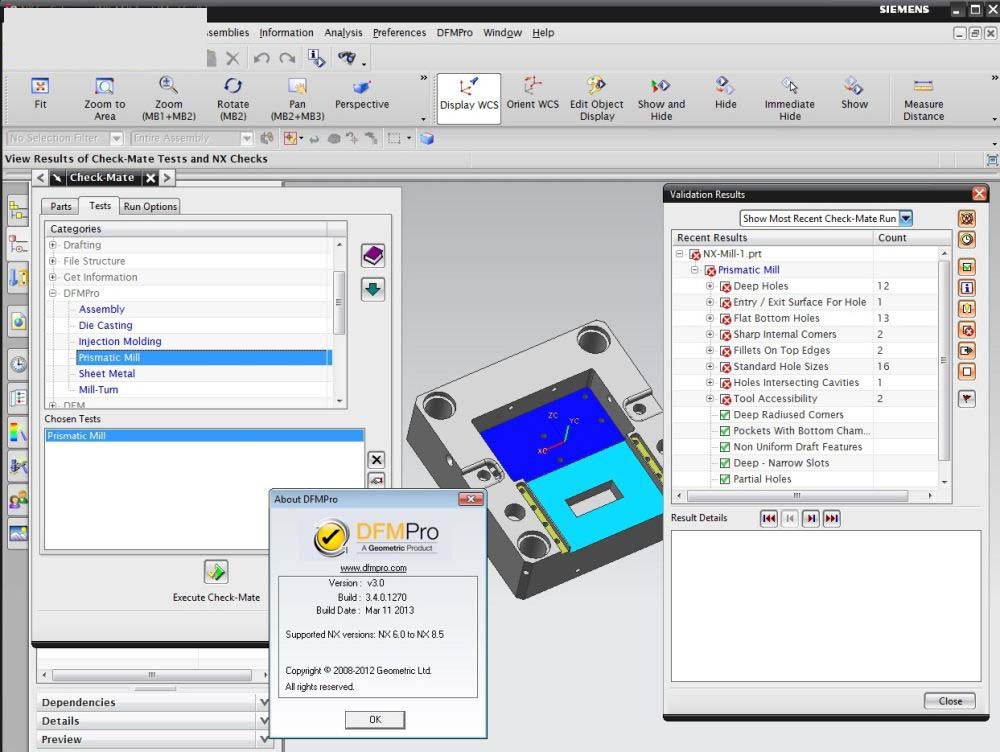
Task: Switch to the Run Options tab
Action: (x=150, y=206)
